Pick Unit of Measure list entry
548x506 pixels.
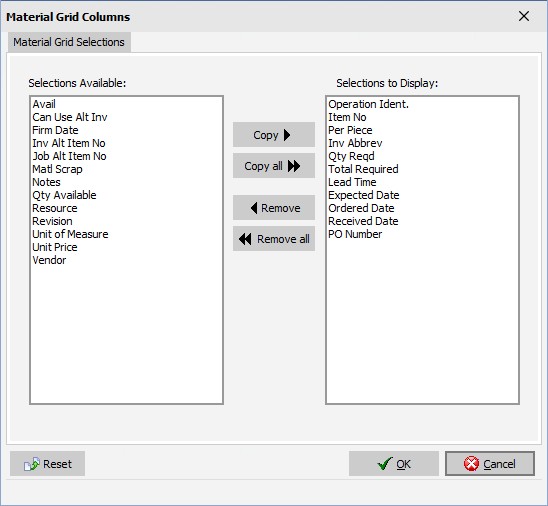70,234
